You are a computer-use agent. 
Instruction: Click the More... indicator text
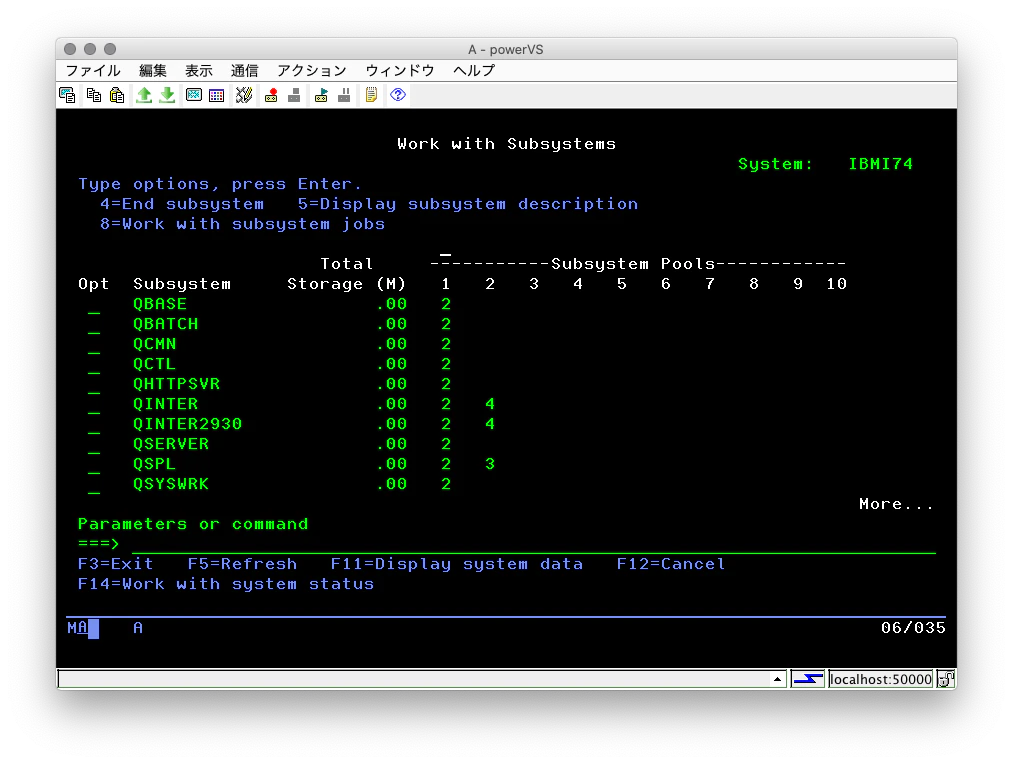pyautogui.click(x=896, y=504)
